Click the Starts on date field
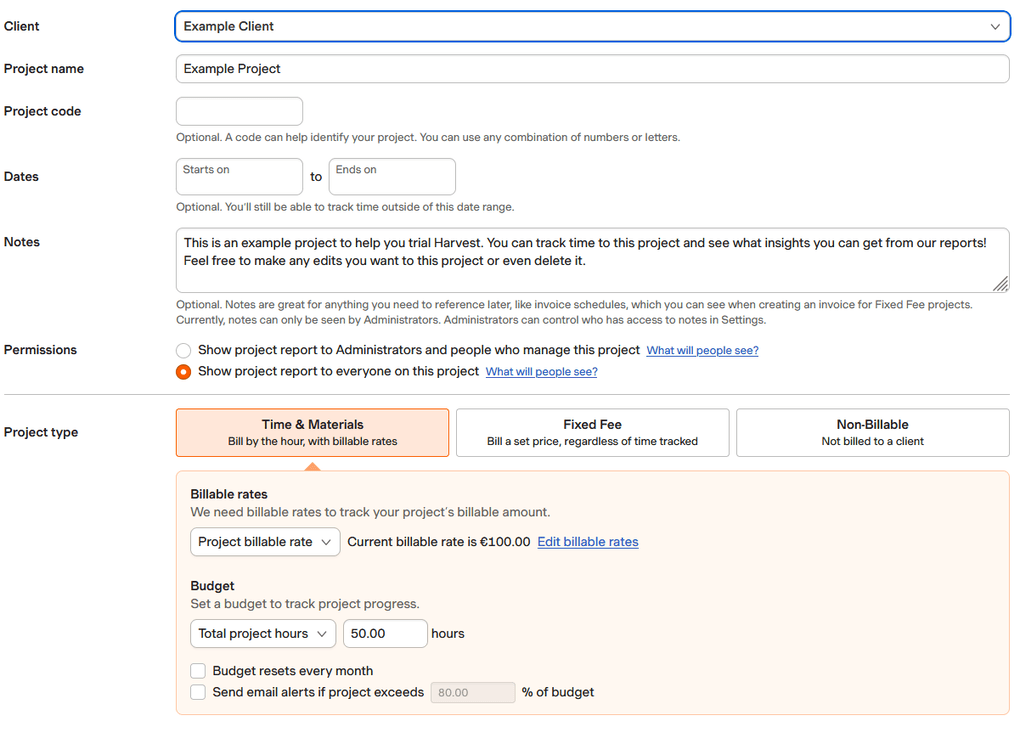Image resolution: width=1020 pixels, height=738 pixels. 239,176
